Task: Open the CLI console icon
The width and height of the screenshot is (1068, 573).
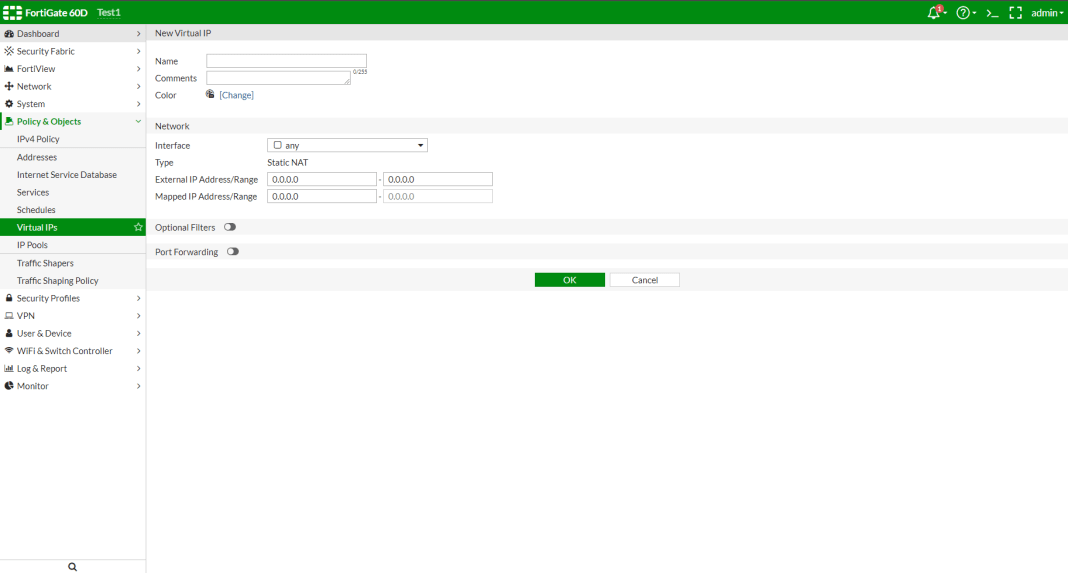Action: [x=992, y=13]
